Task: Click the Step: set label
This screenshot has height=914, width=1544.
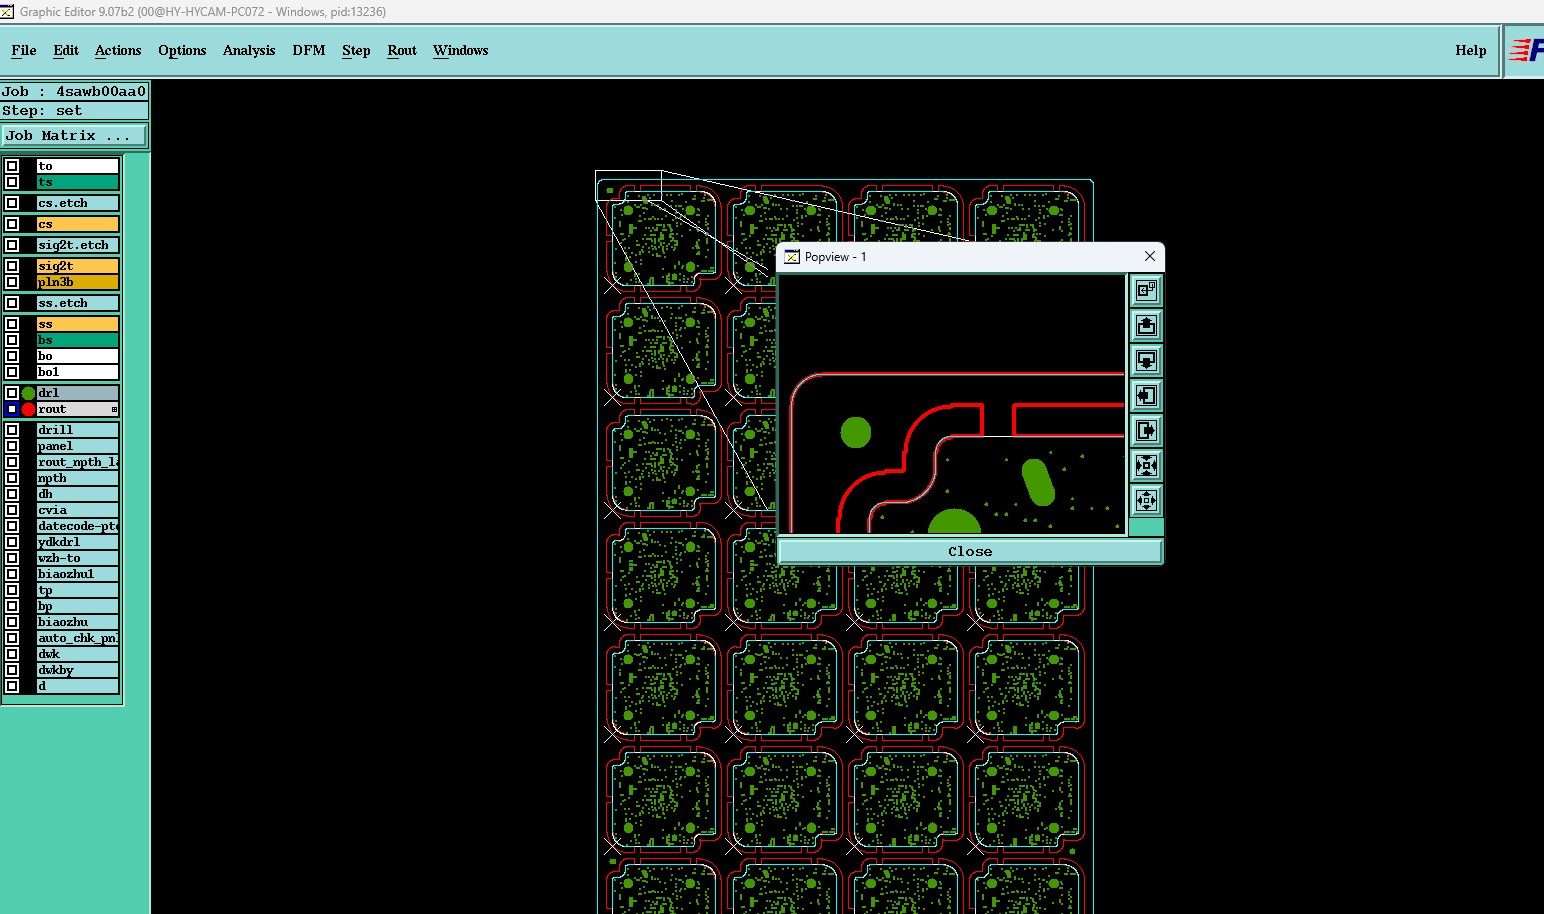Action: click(74, 111)
